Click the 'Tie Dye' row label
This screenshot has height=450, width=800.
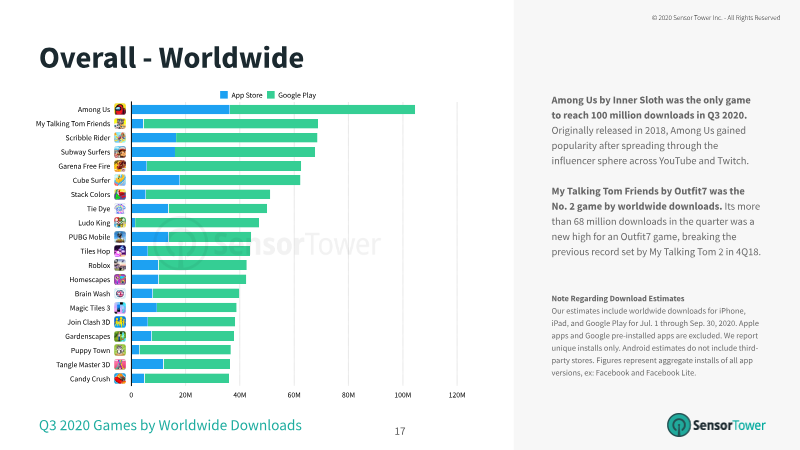98,209
